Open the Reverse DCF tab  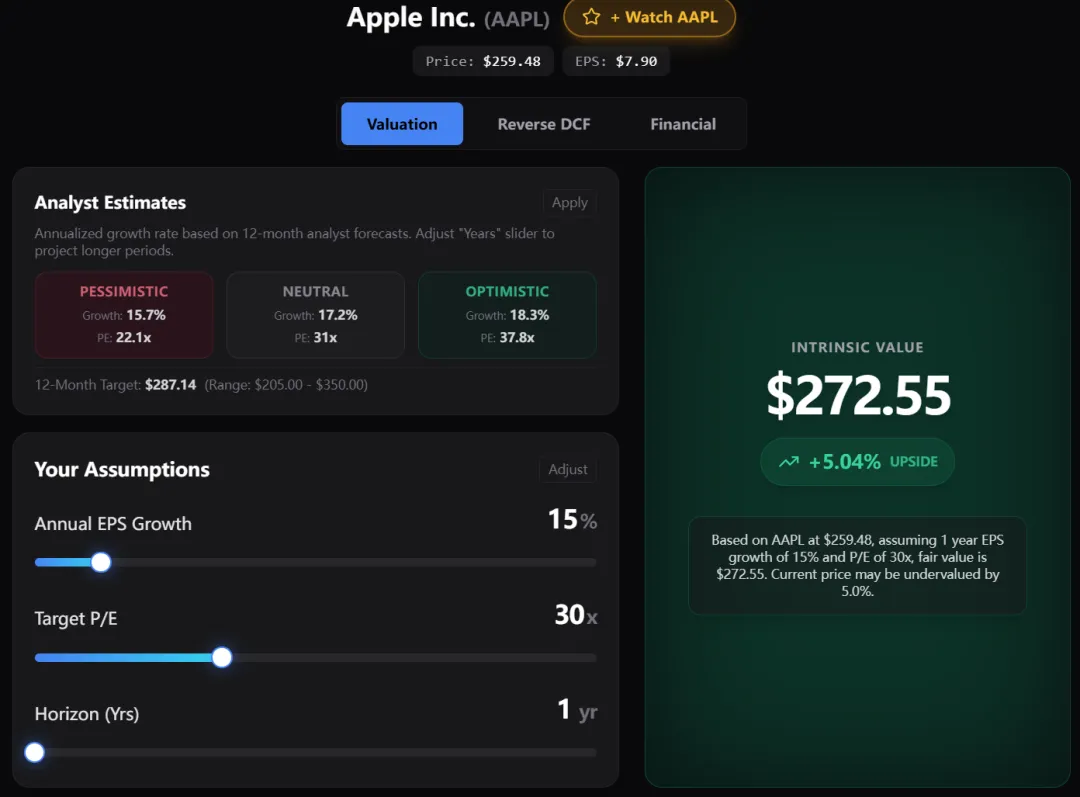click(x=544, y=124)
